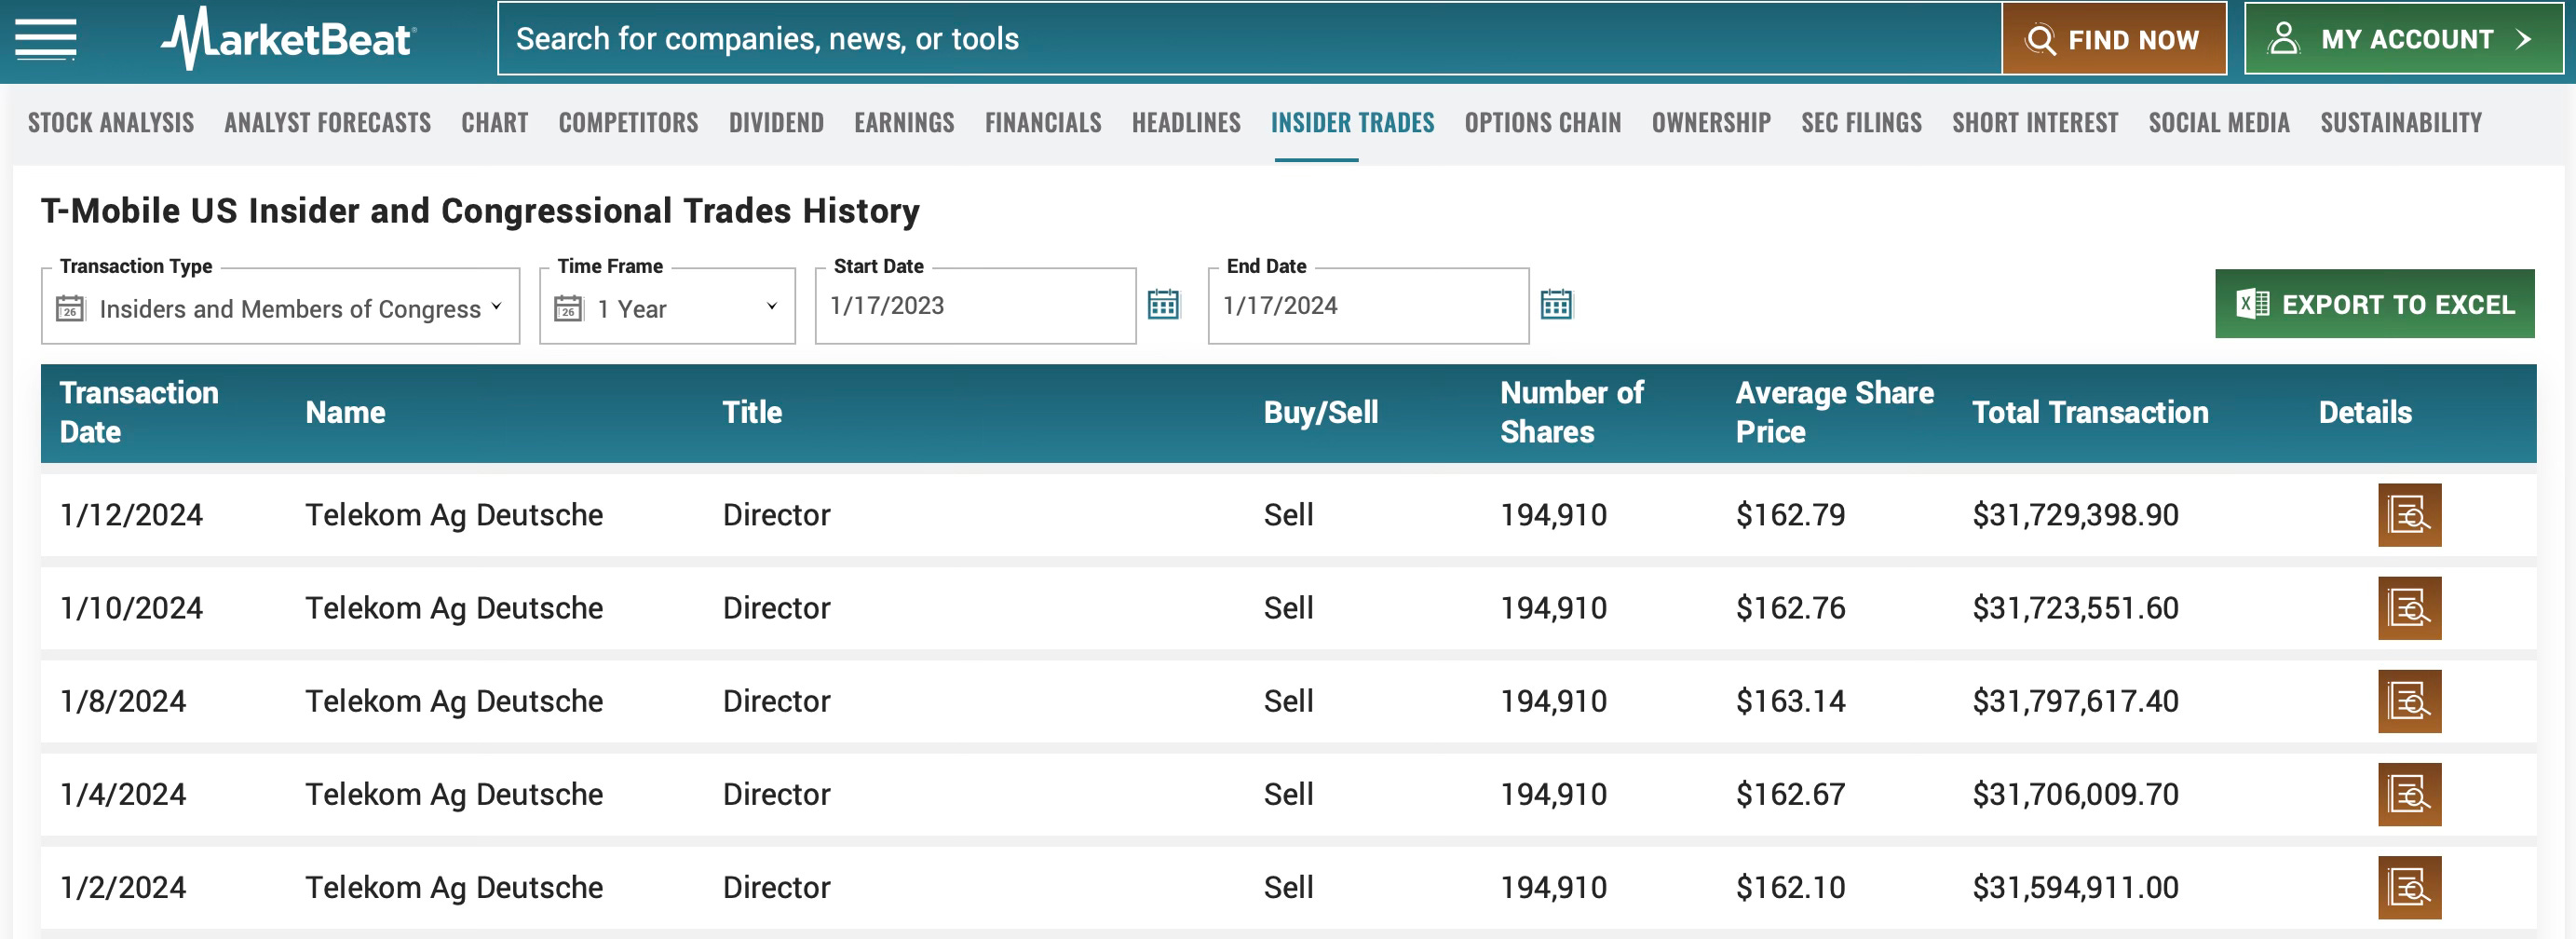Open the Short Interest tab
2576x939 pixels.
pyautogui.click(x=2035, y=122)
